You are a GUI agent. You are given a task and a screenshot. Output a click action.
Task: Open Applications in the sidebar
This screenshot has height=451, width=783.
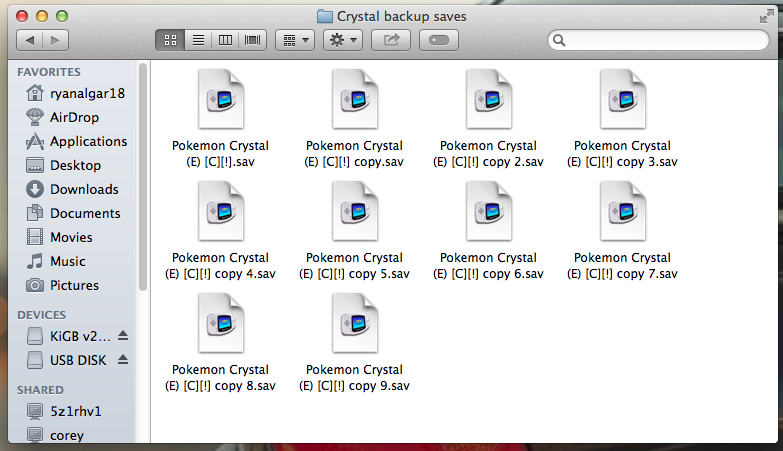pos(77,141)
